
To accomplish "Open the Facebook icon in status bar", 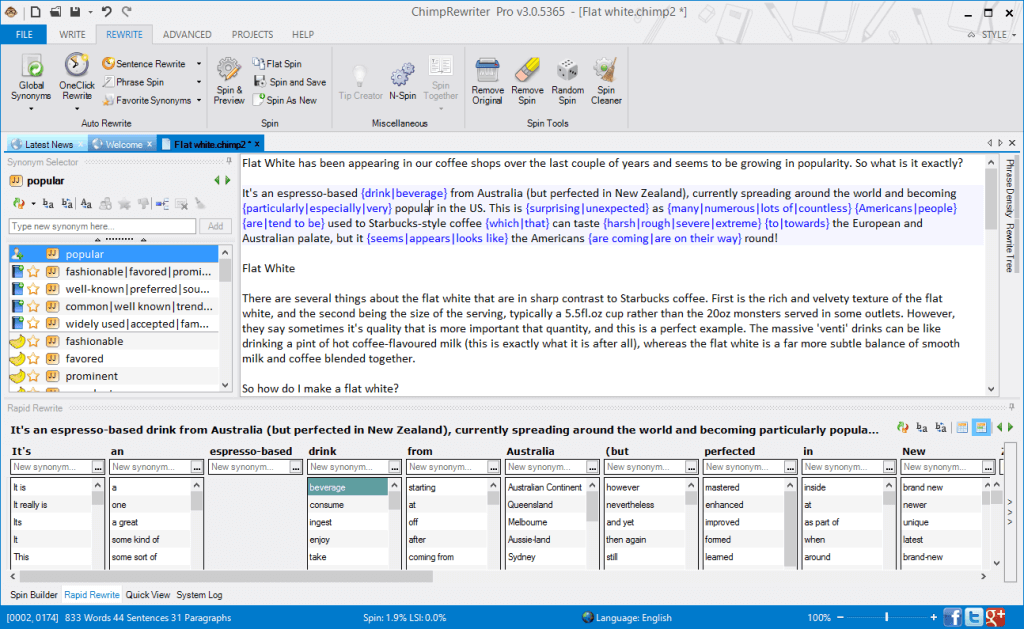I will tap(953, 617).
